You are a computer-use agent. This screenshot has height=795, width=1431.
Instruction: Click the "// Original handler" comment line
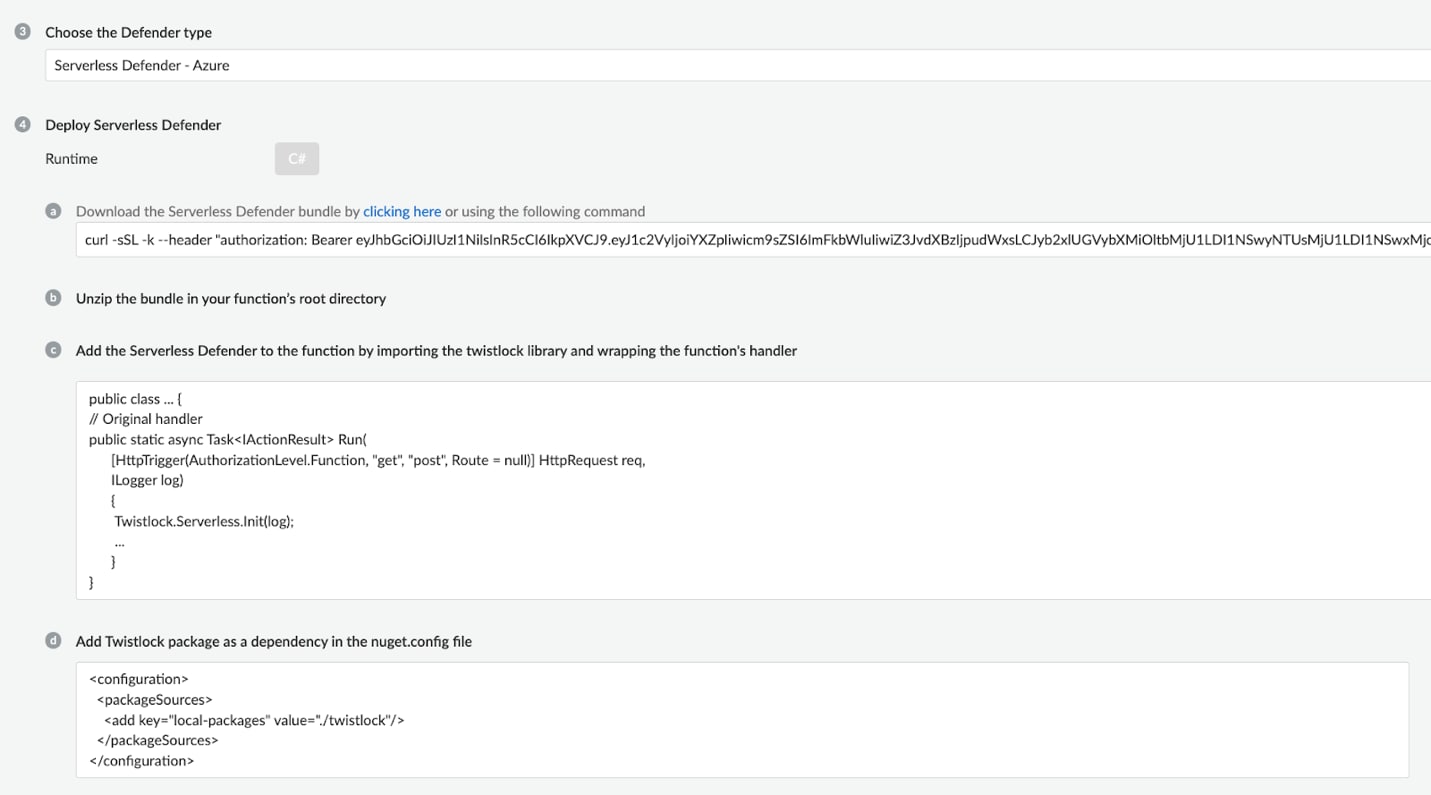tap(146, 419)
